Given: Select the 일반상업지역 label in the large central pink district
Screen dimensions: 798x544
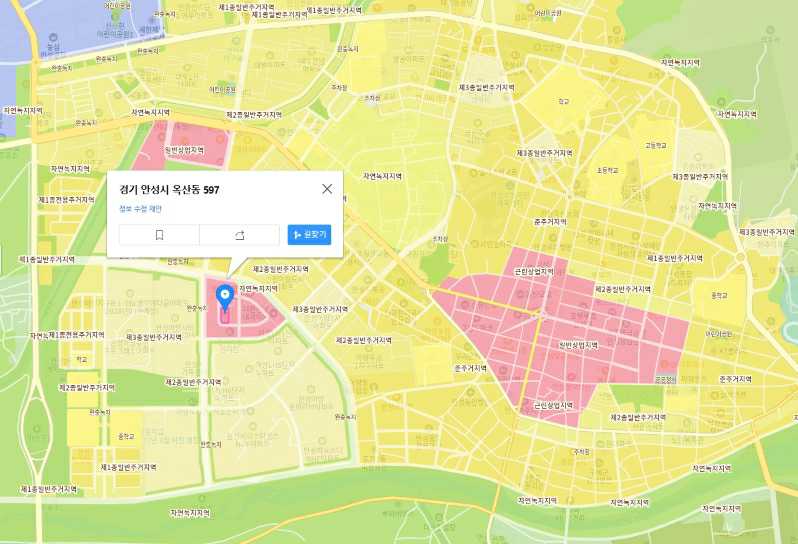Looking at the screenshot, I should (577, 344).
